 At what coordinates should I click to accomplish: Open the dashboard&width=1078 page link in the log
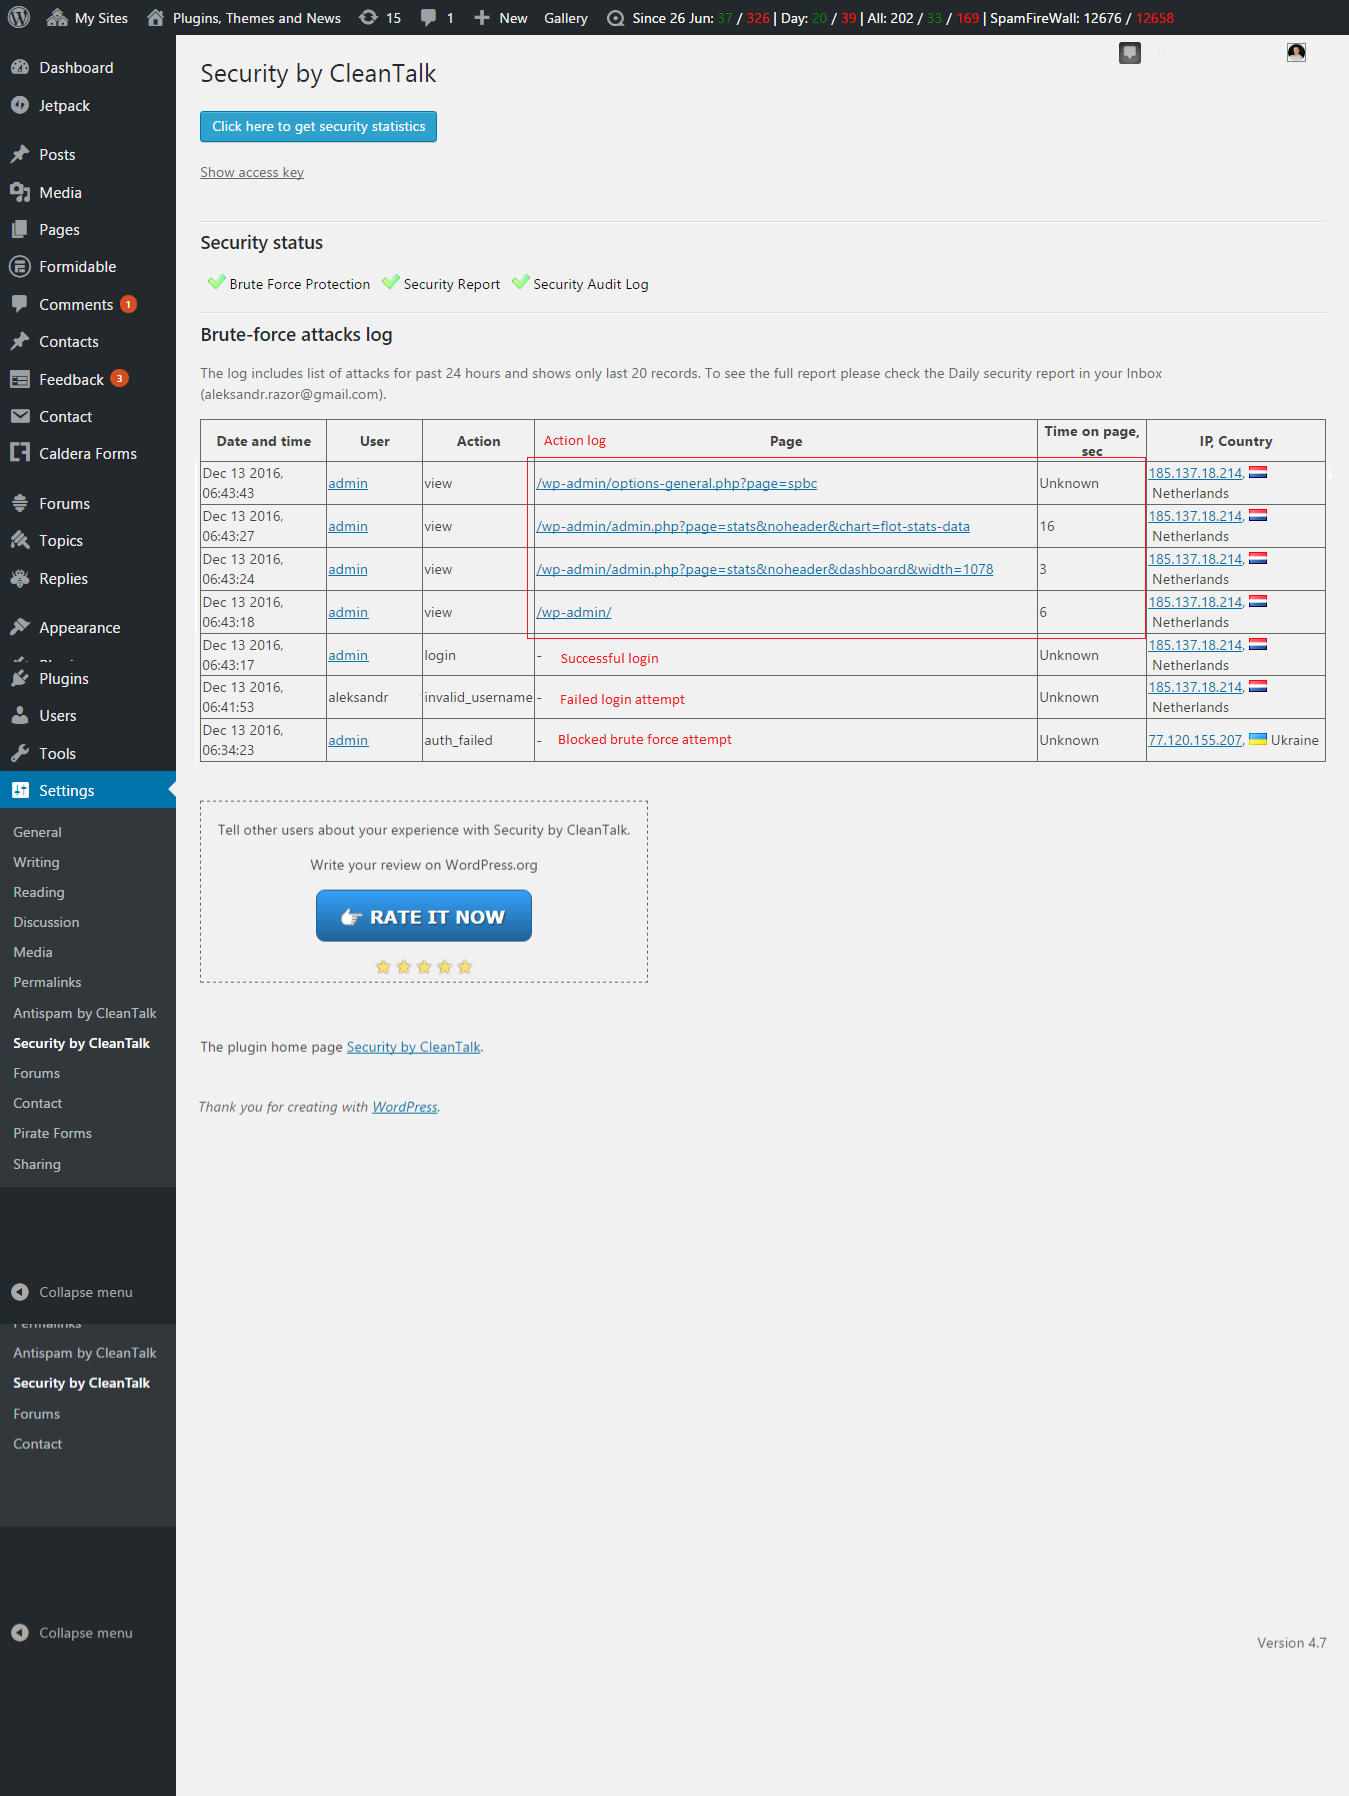pos(765,569)
